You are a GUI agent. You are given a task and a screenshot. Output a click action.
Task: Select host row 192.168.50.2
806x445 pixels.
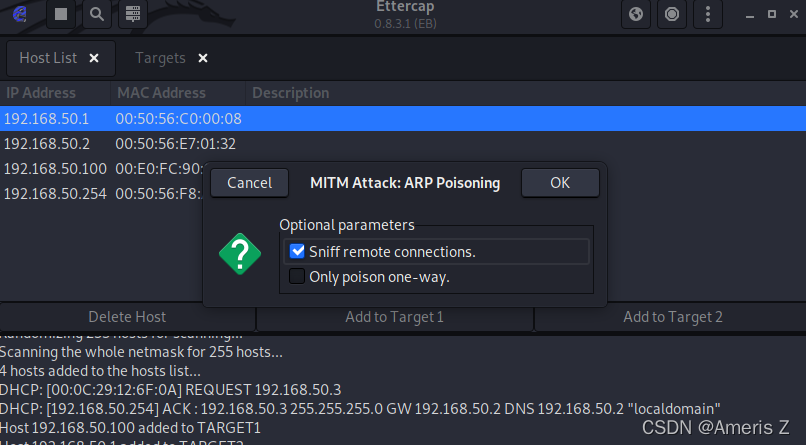[403, 144]
